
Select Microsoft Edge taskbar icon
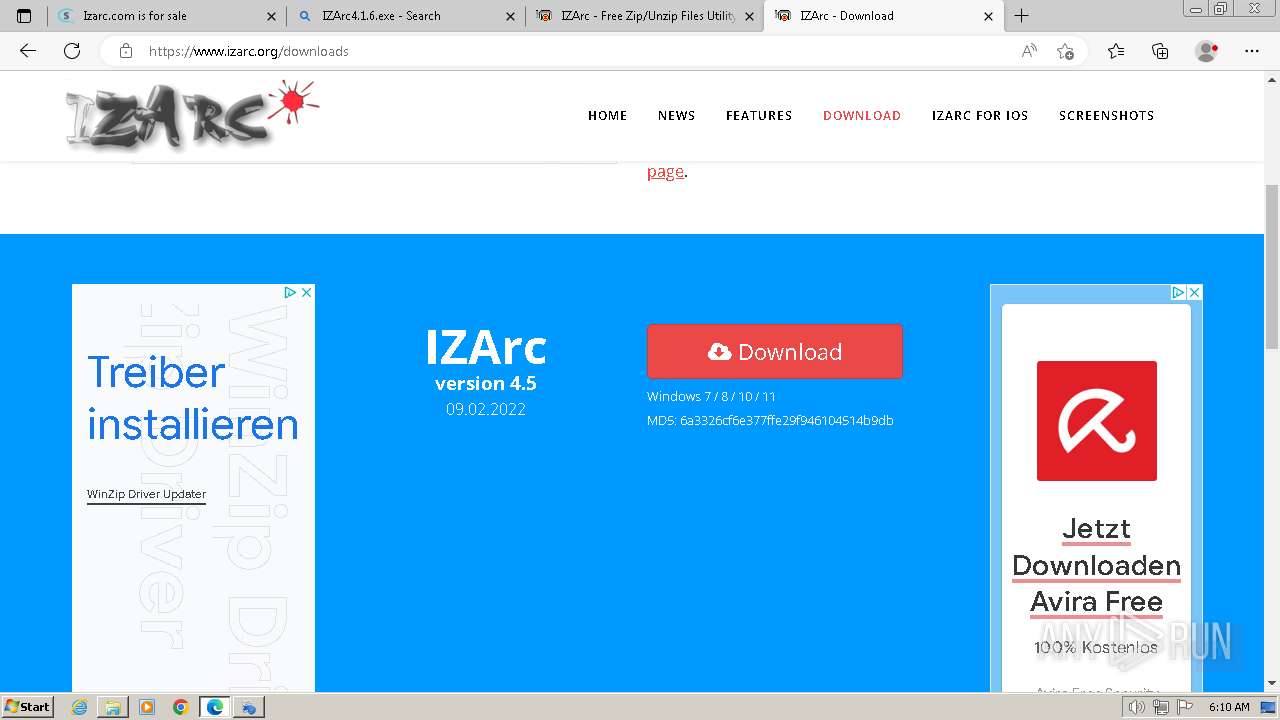coord(215,707)
